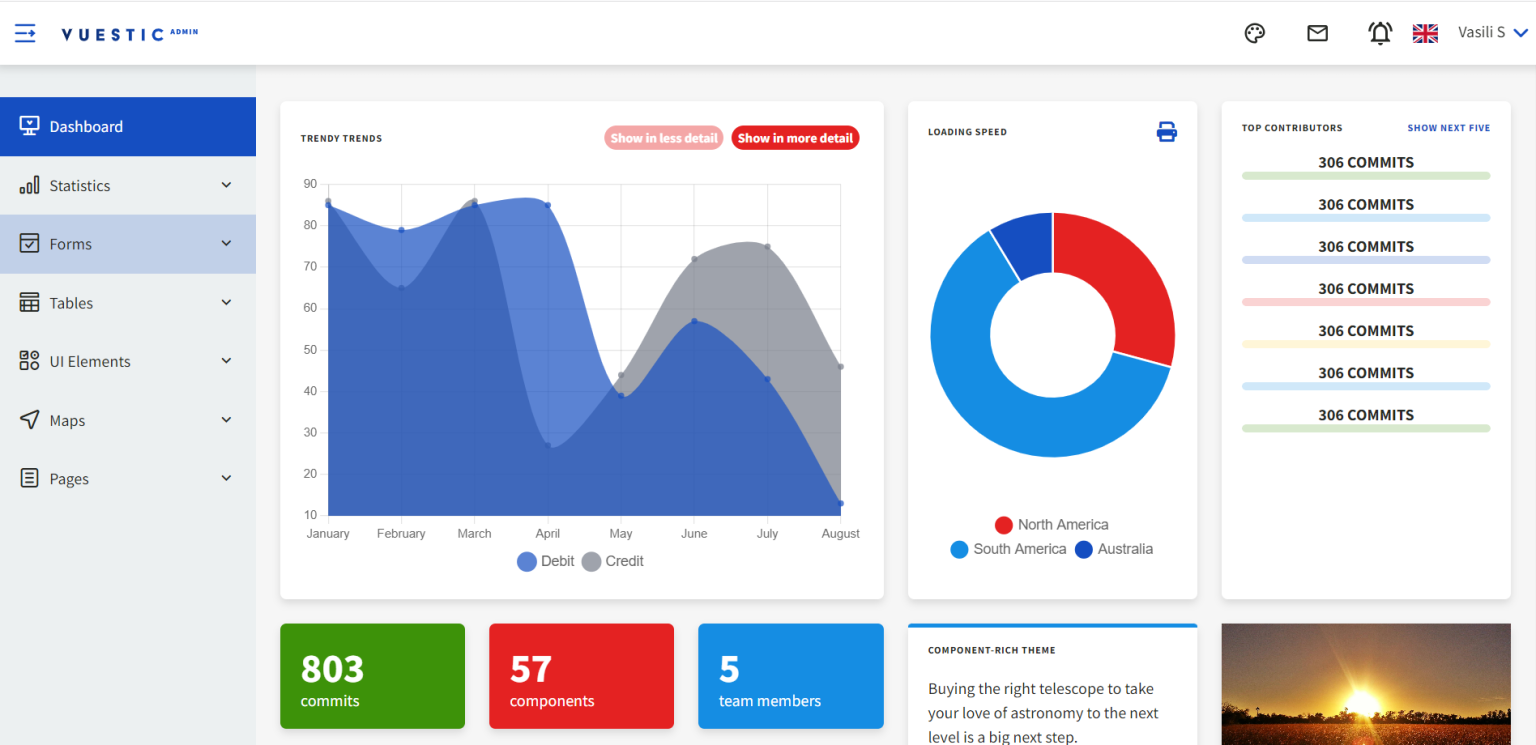Toggle the Debit dataset legend
This screenshot has height=745, width=1536.
click(x=545, y=561)
